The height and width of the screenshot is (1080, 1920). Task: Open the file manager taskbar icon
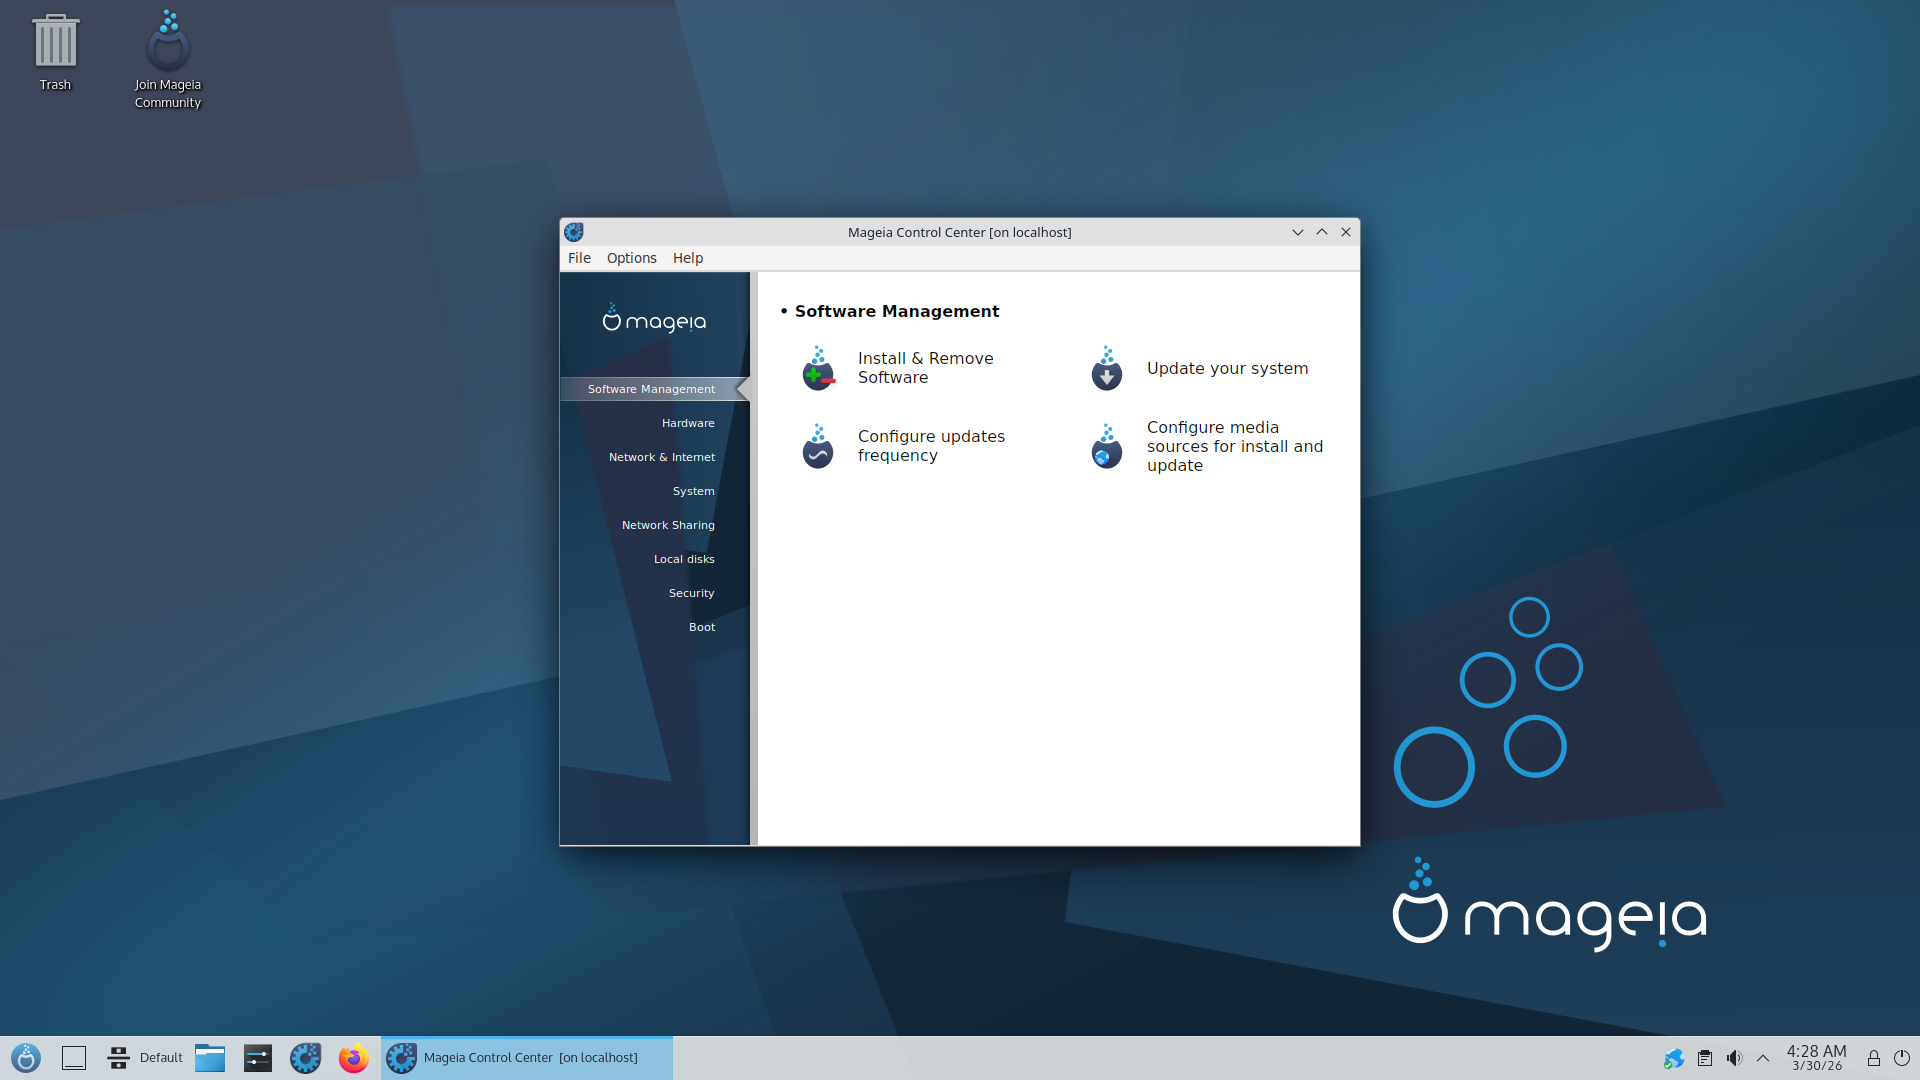[210, 1058]
